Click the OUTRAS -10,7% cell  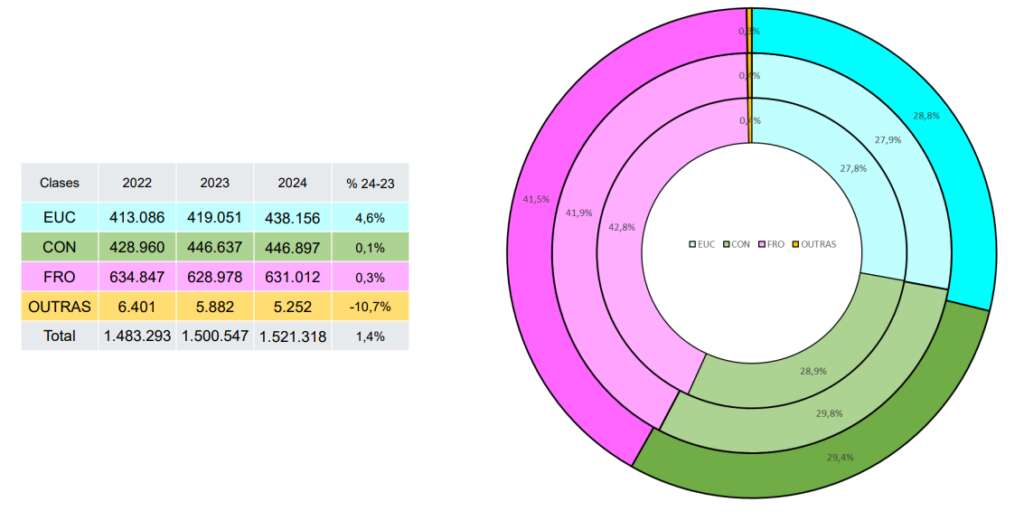pyautogui.click(x=370, y=306)
